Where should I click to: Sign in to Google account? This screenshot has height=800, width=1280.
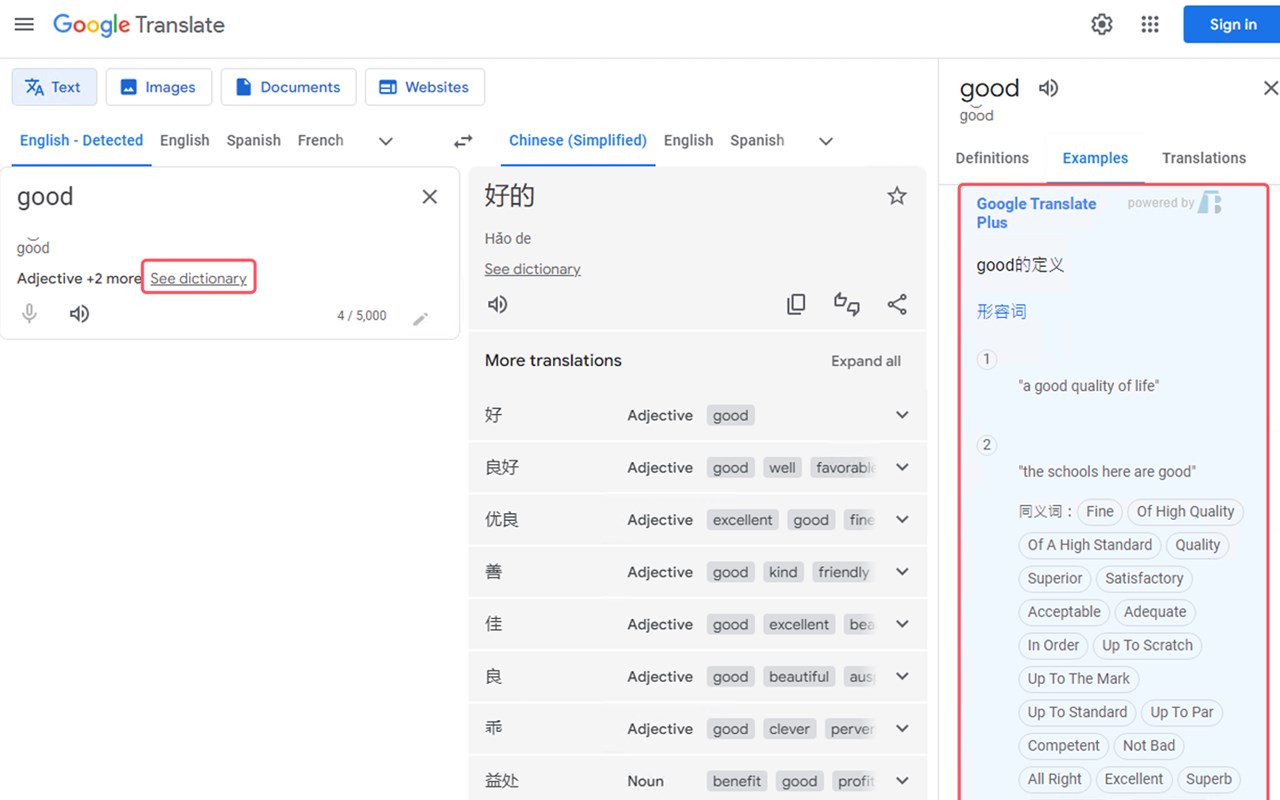tap(1233, 25)
